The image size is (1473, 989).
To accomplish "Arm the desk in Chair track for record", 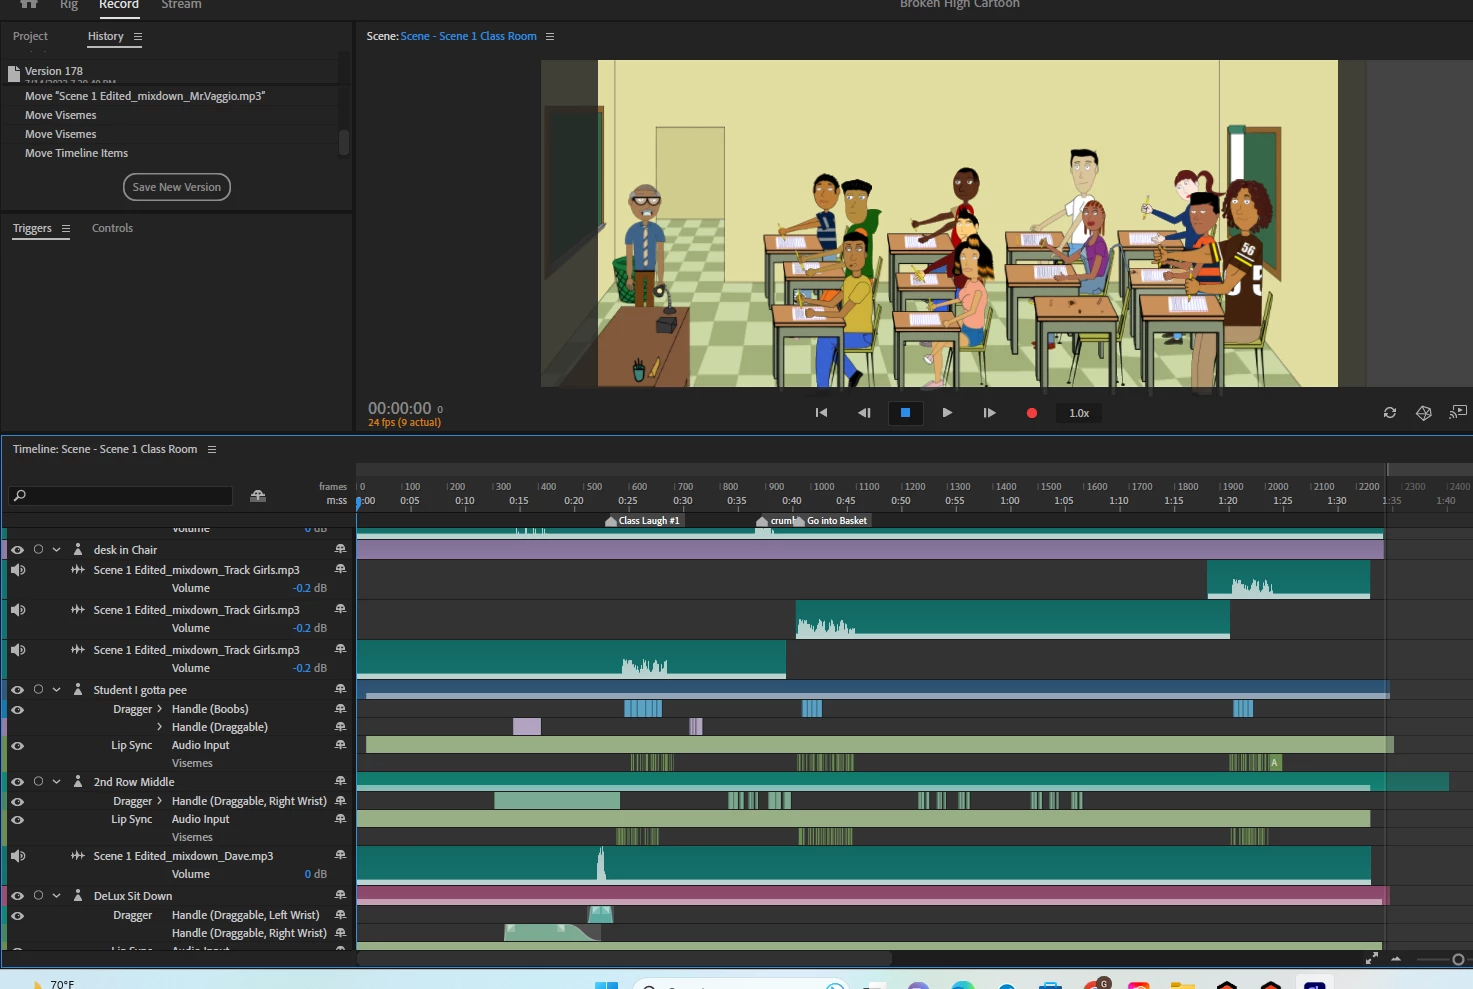I will tap(340, 550).
